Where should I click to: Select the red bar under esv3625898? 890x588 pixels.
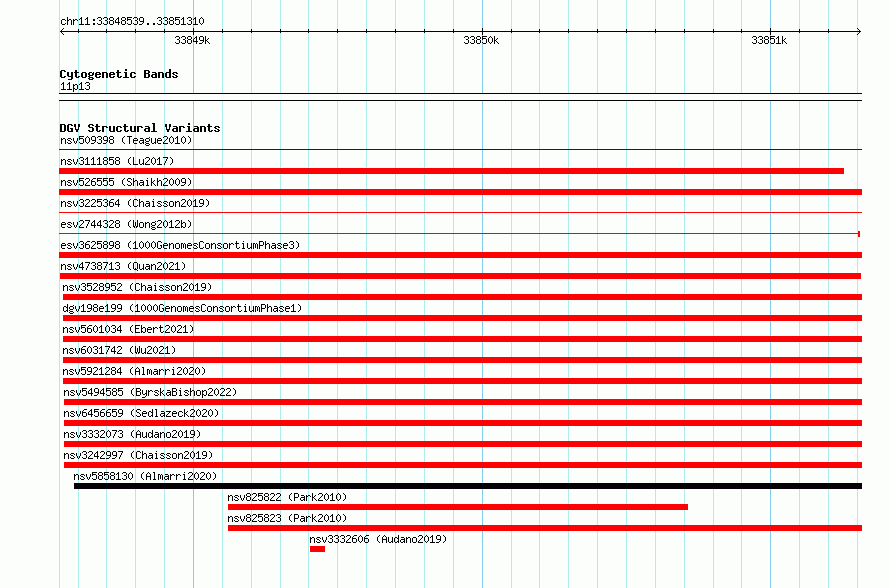point(460,255)
